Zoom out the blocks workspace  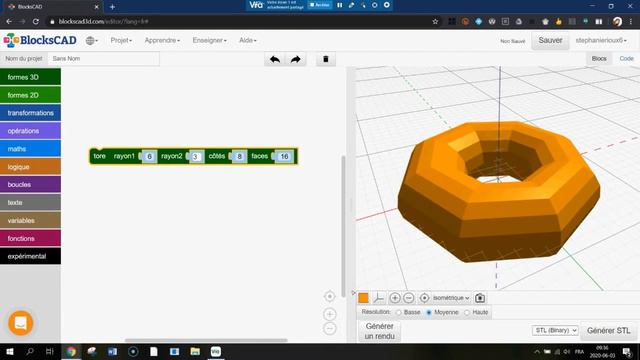coord(330,328)
